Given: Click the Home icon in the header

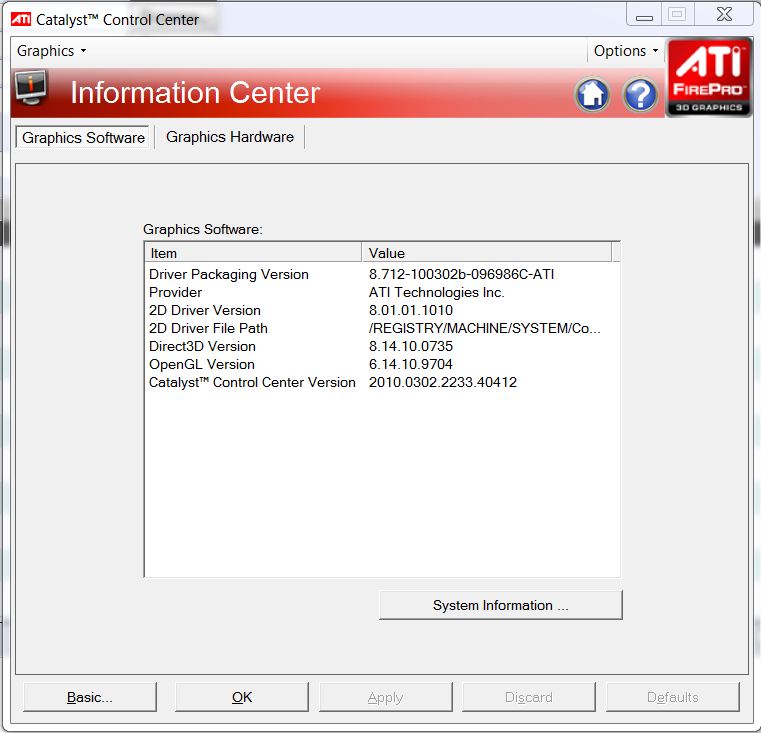Looking at the screenshot, I should pyautogui.click(x=592, y=94).
